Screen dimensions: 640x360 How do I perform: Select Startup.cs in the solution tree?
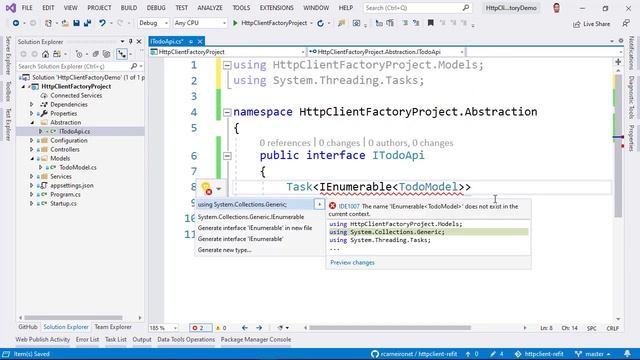point(63,203)
